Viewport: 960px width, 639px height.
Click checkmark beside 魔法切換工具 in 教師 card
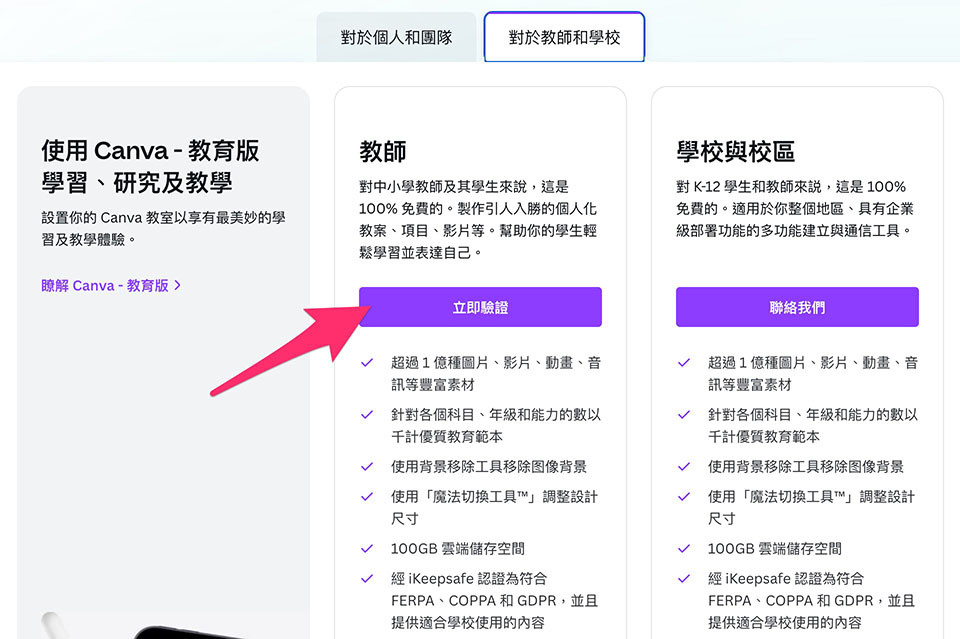[367, 497]
